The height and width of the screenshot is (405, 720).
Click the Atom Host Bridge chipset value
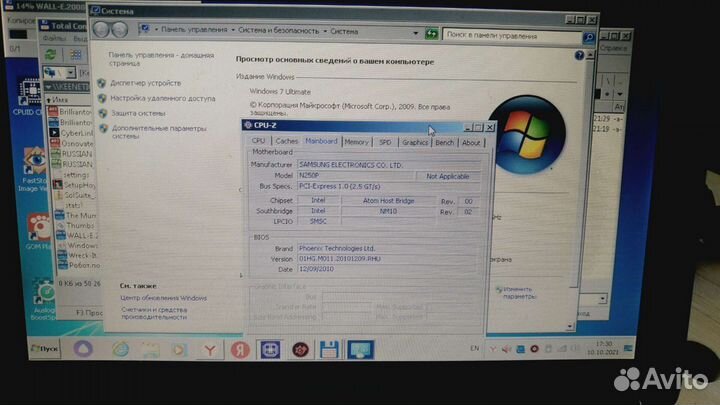coord(388,201)
